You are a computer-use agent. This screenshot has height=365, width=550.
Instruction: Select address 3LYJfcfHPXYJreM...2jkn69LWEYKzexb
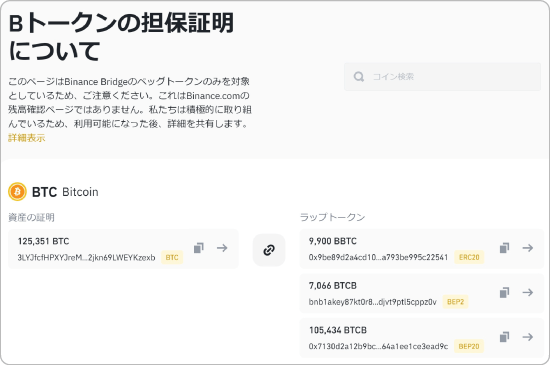tap(86, 258)
